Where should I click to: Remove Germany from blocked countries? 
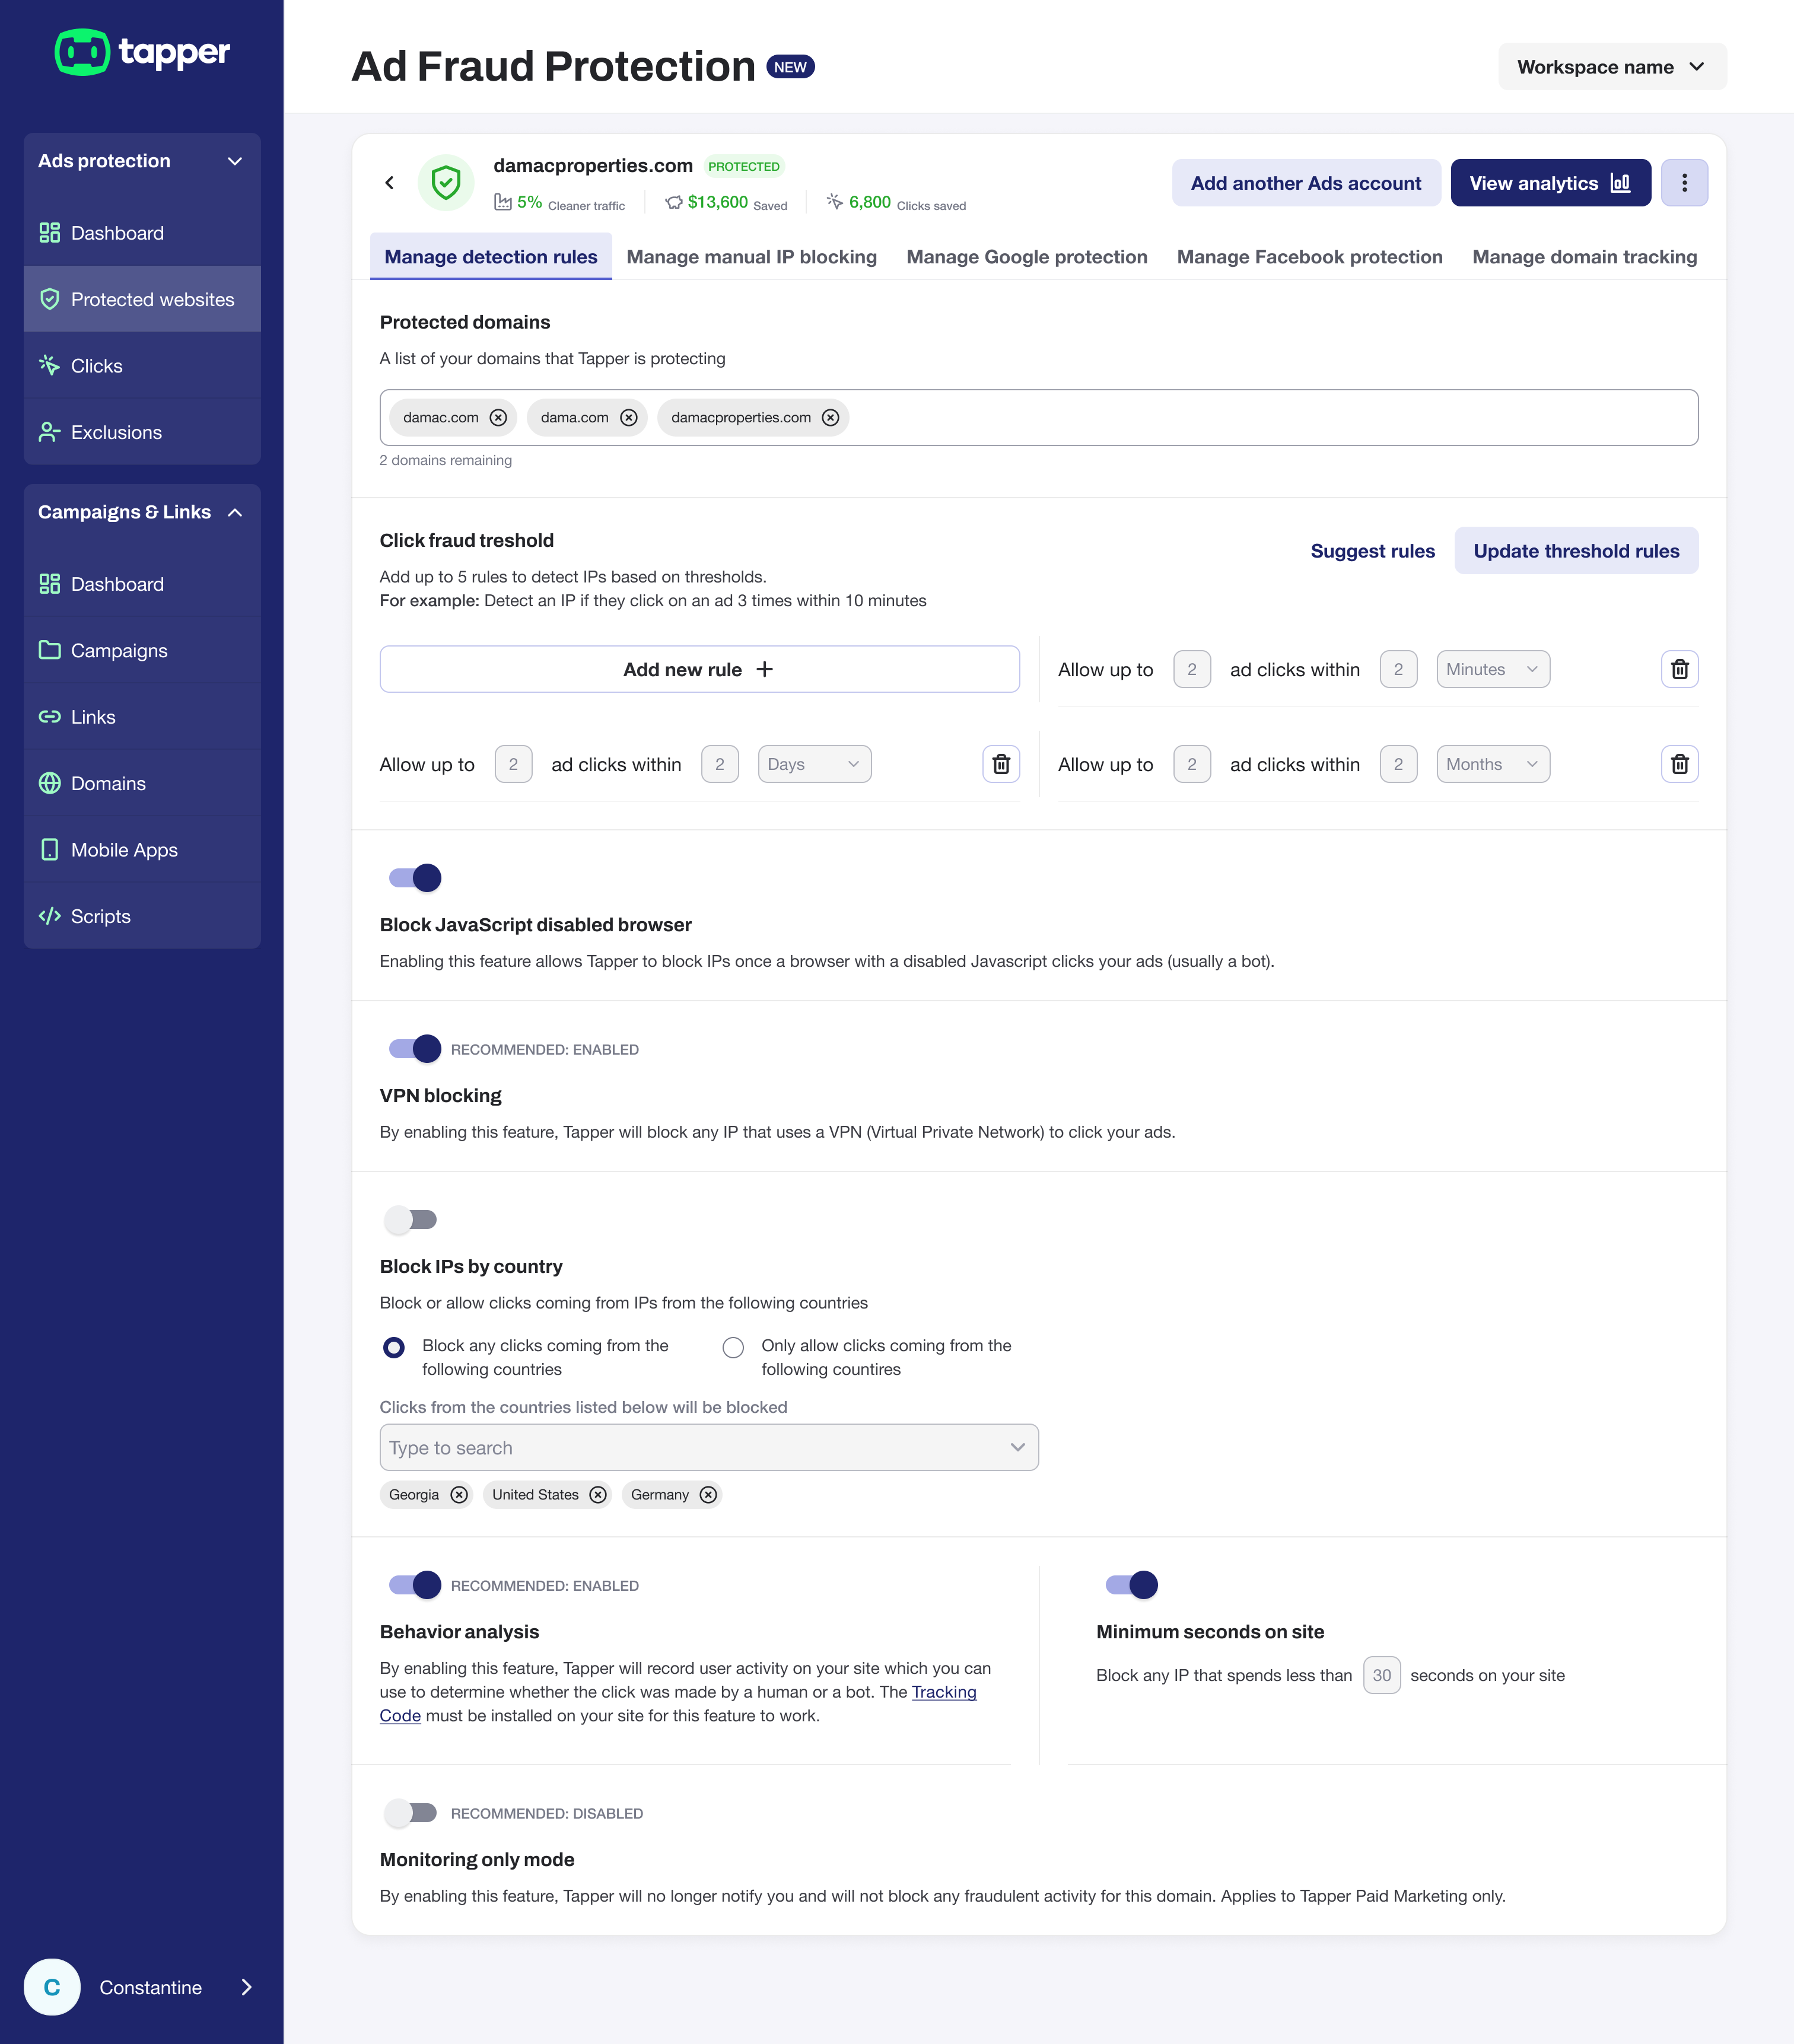point(708,1494)
